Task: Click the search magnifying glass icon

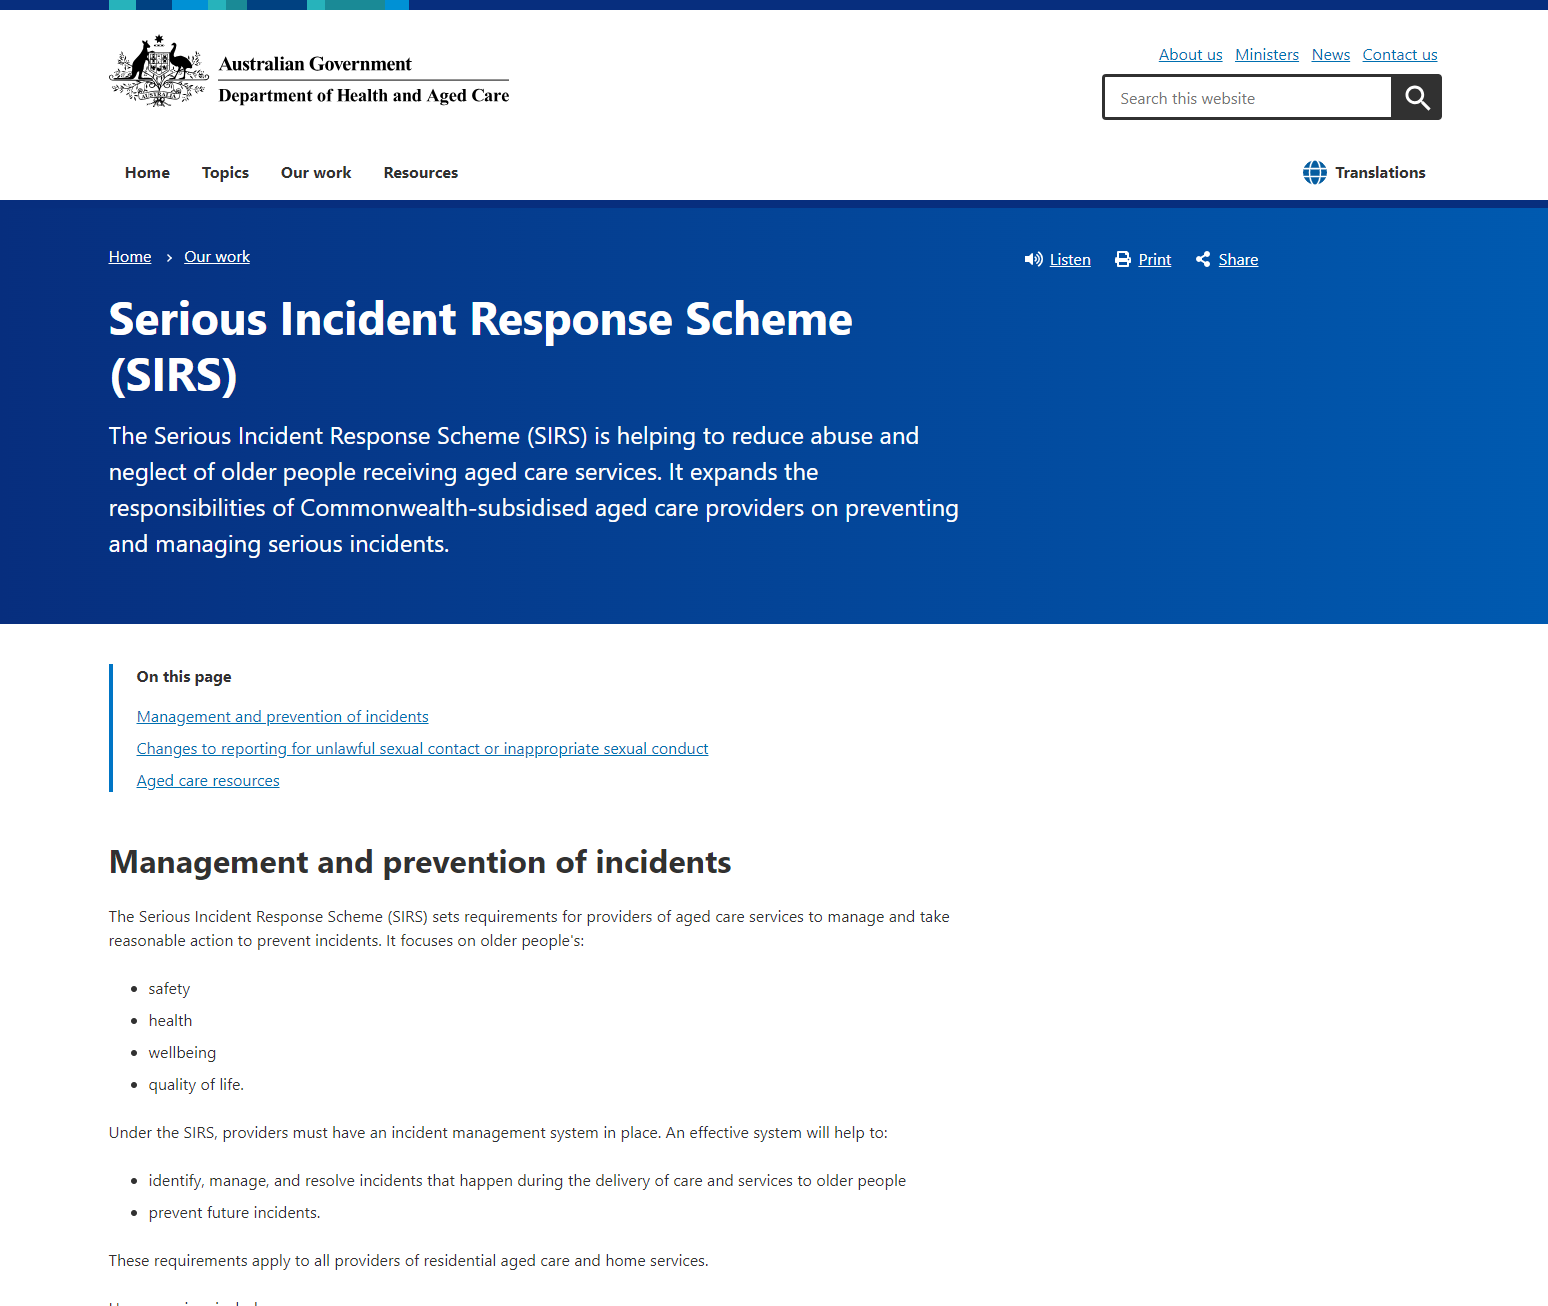Action: coord(1416,97)
